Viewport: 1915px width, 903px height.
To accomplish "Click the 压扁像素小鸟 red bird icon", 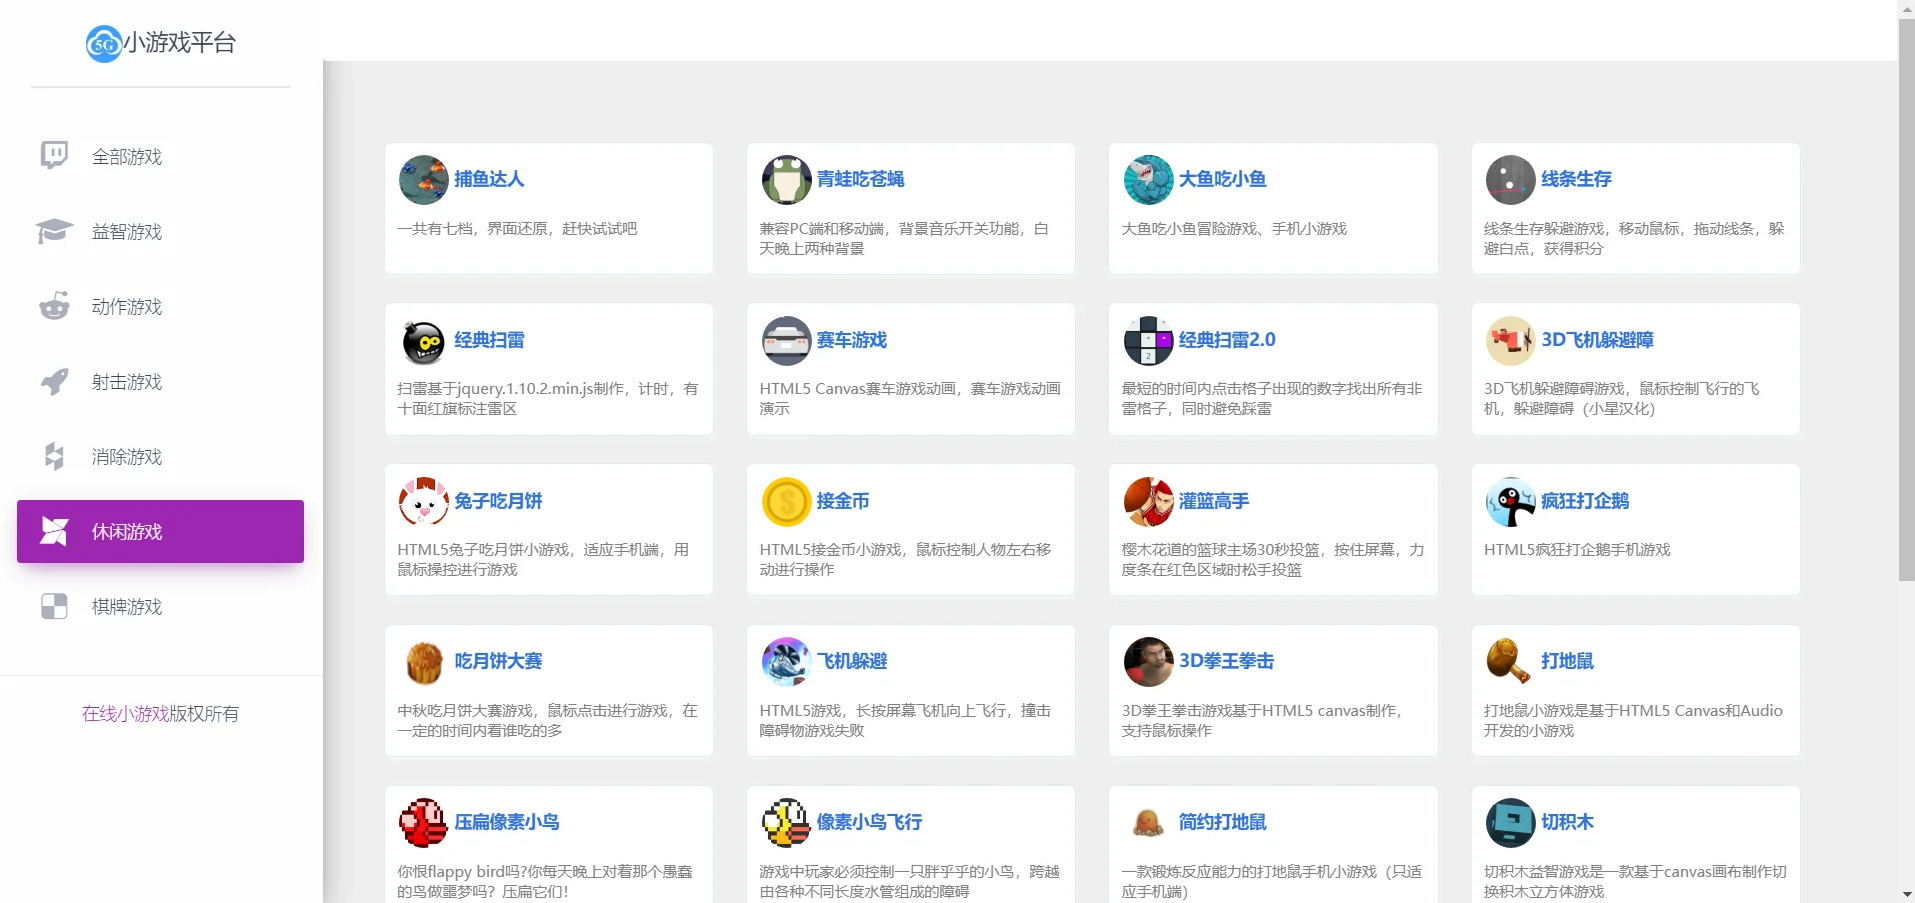I will click(x=423, y=821).
